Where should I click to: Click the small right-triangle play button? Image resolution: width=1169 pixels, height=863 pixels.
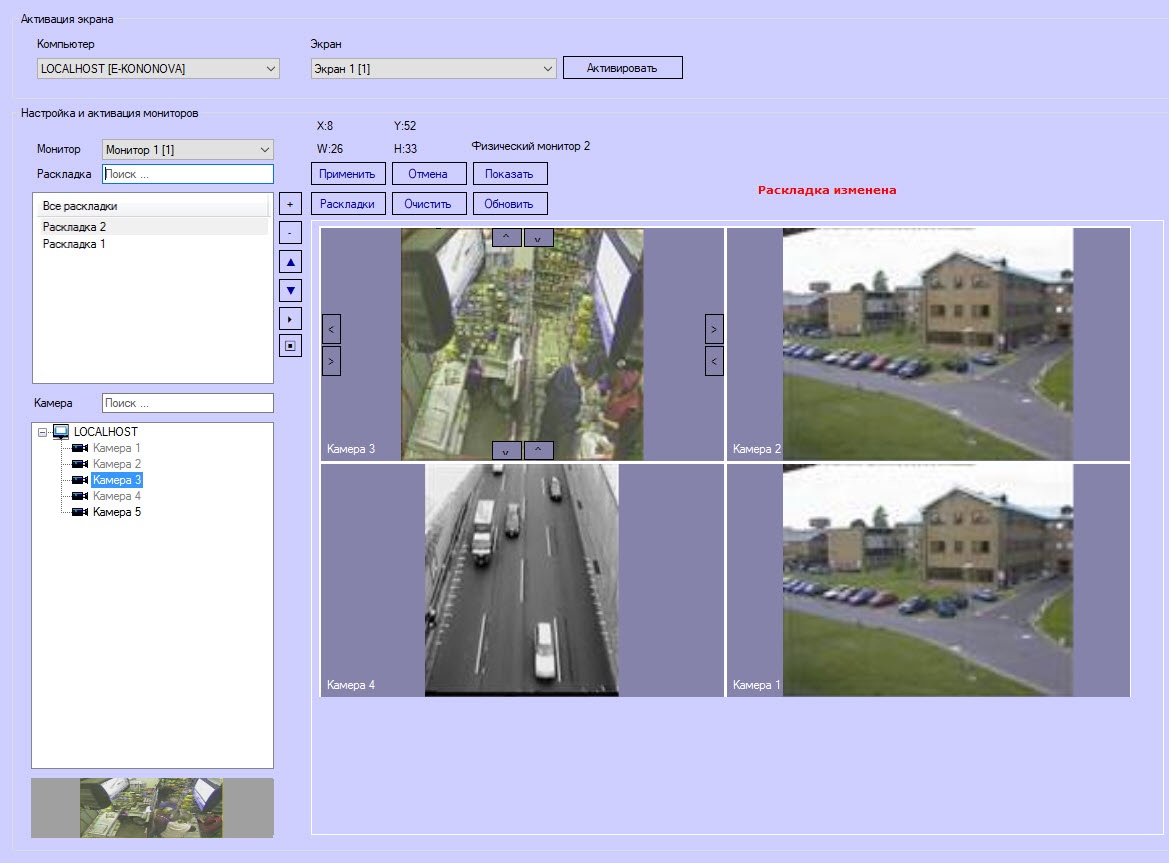click(x=289, y=318)
